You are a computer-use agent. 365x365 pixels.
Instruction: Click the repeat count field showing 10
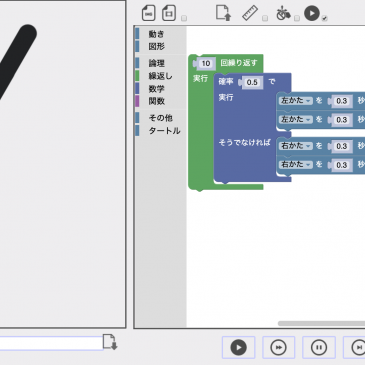(x=206, y=63)
